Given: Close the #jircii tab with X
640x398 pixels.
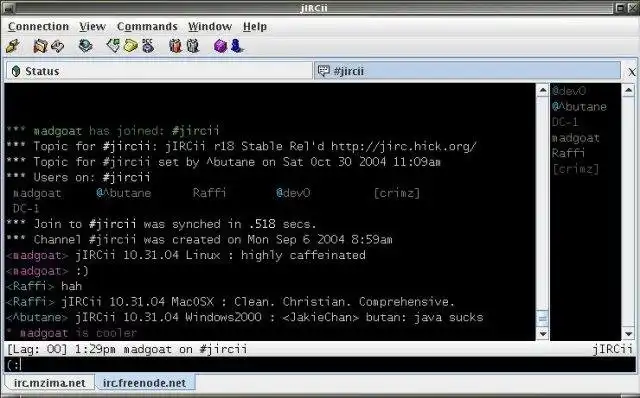Looking at the screenshot, I should click(x=632, y=72).
